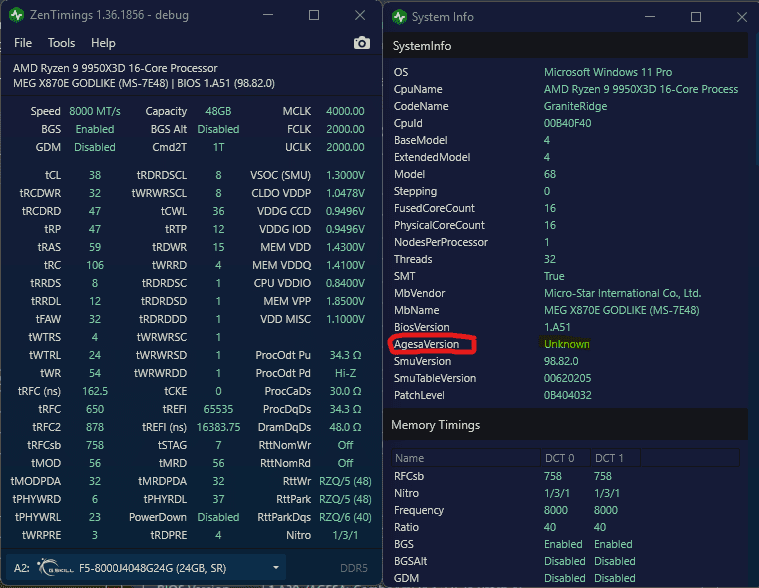This screenshot has height=588, width=759.
Task: Close the ZenTimings window
Action: coord(360,16)
